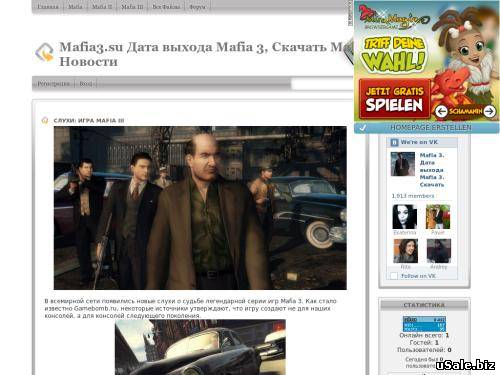Click the right arrow in the ad banner

[x=489, y=111]
